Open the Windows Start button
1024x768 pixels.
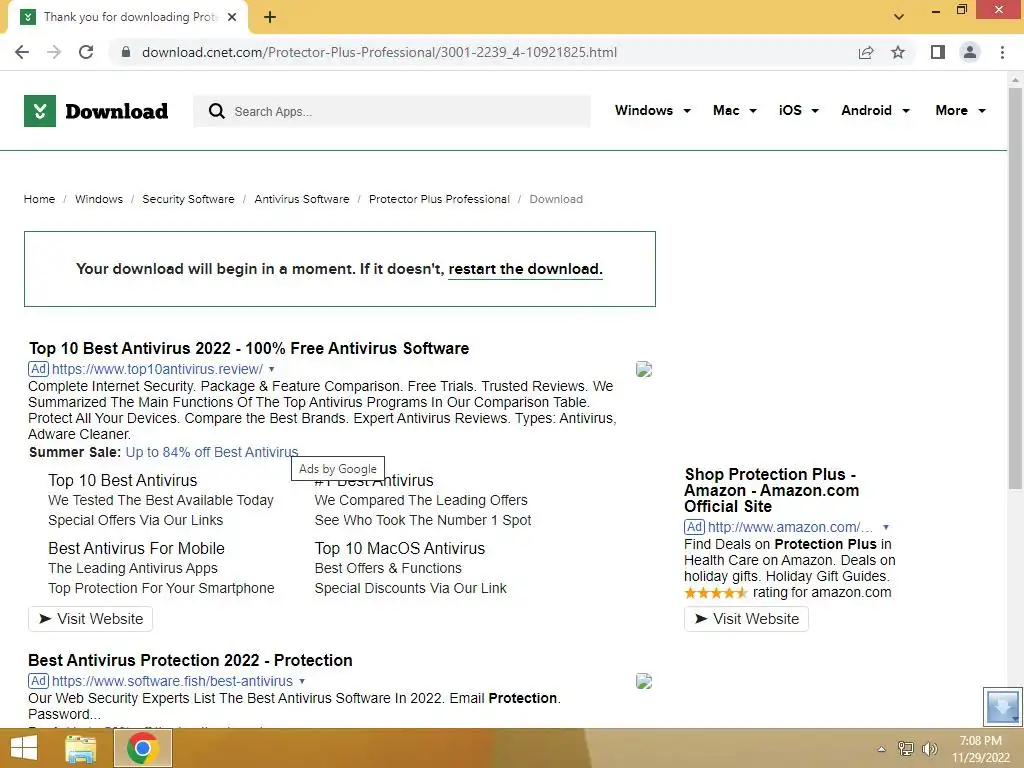coord(24,748)
